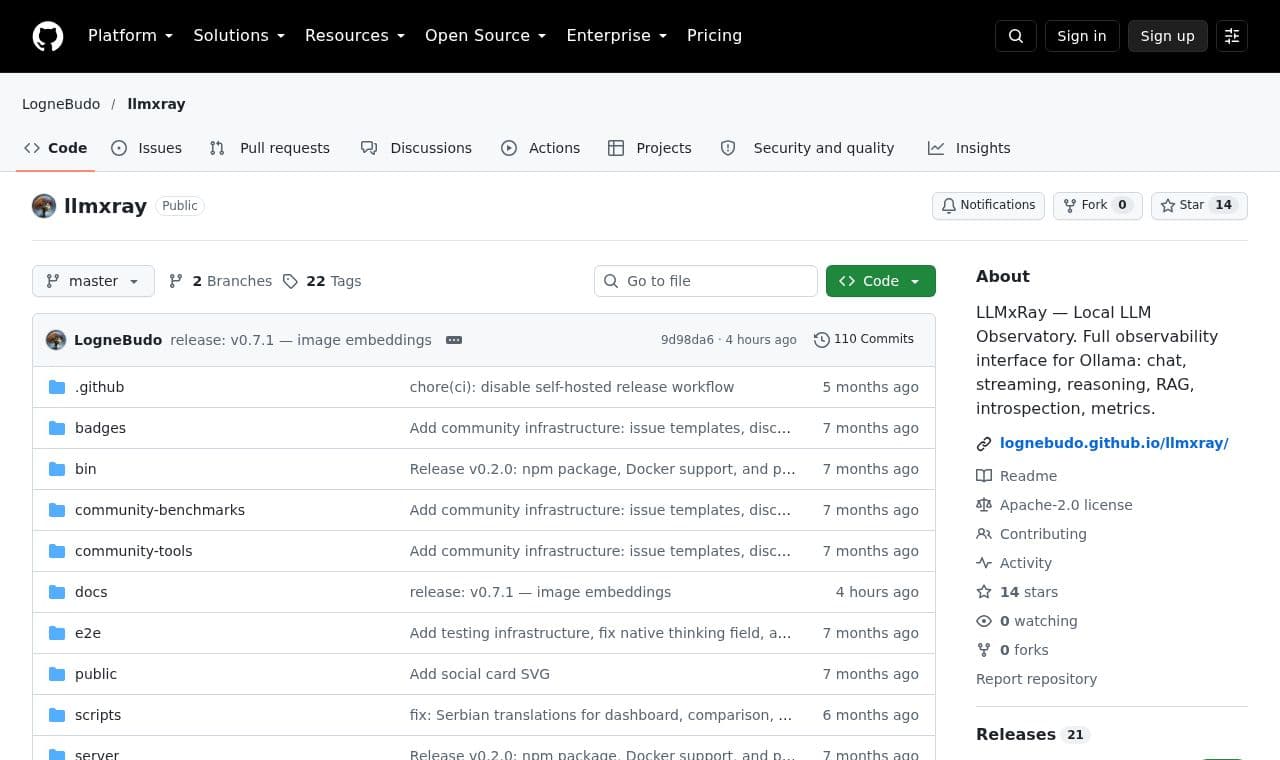Screen dimensions: 1280x760
Task: Click the bell Notifications button
Action: [988, 205]
